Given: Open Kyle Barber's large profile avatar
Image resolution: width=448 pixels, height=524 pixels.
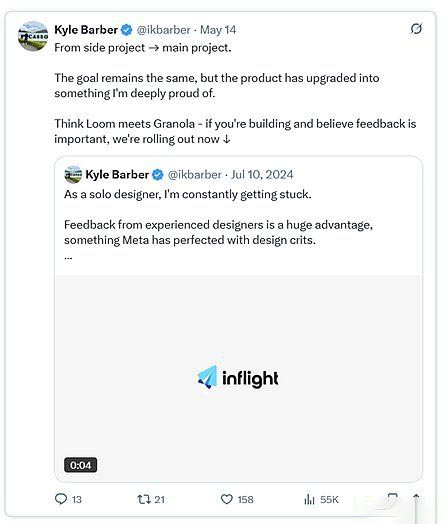Looking at the screenshot, I should [x=33, y=36].
